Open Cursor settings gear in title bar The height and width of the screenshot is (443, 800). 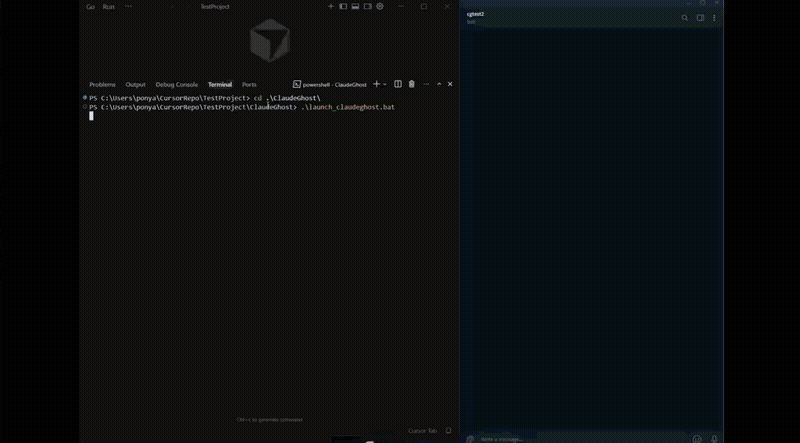(380, 7)
